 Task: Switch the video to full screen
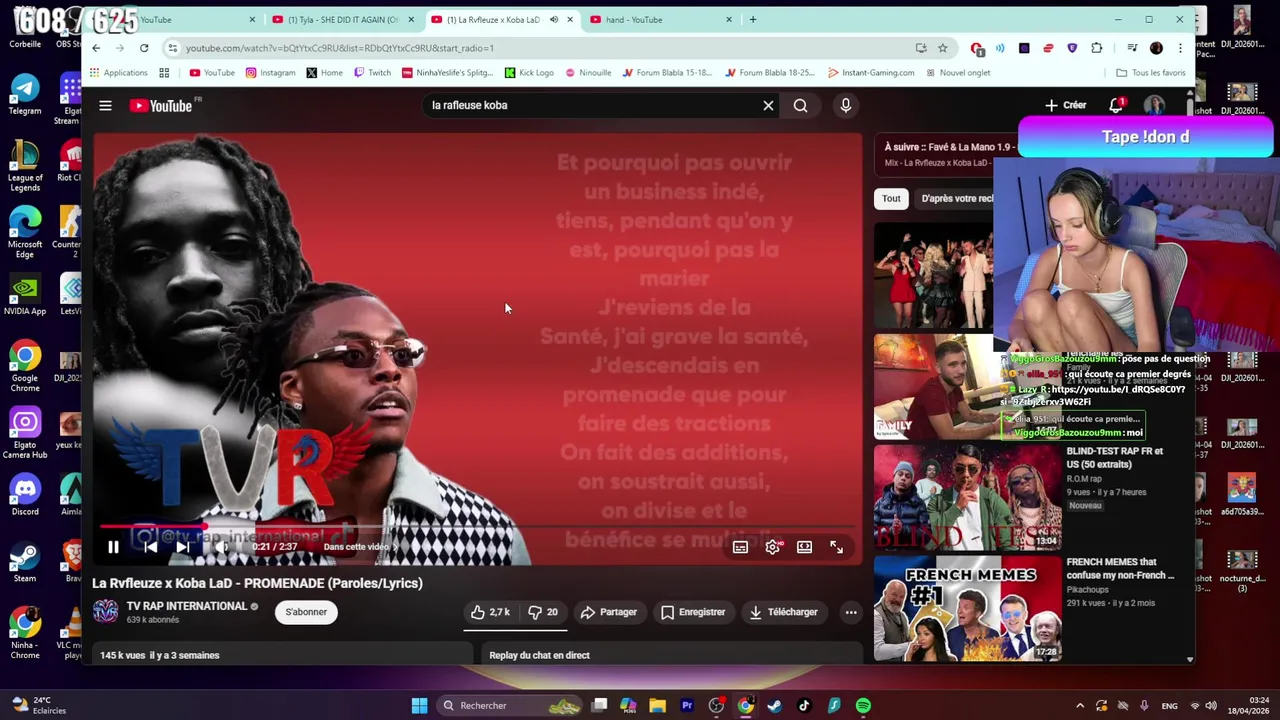(x=836, y=547)
